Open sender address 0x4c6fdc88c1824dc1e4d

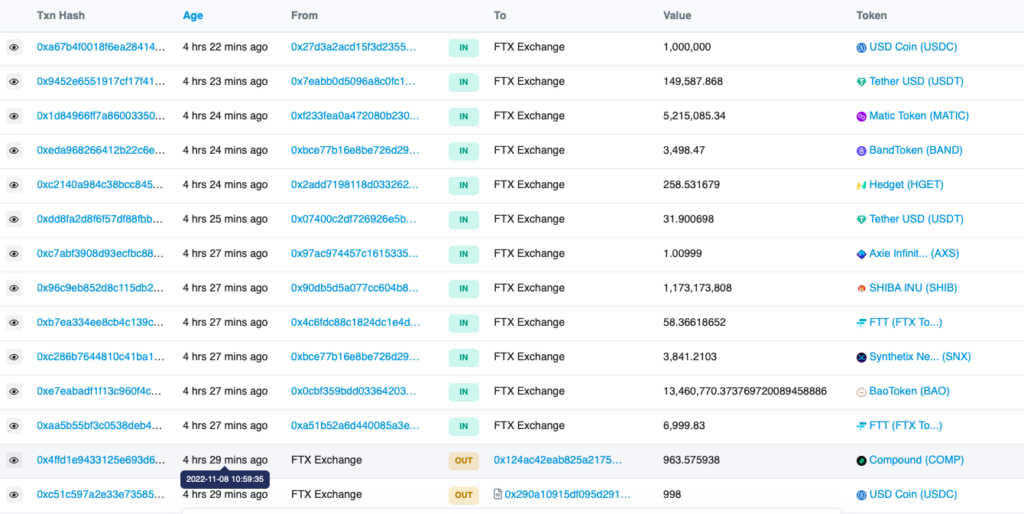(x=355, y=323)
